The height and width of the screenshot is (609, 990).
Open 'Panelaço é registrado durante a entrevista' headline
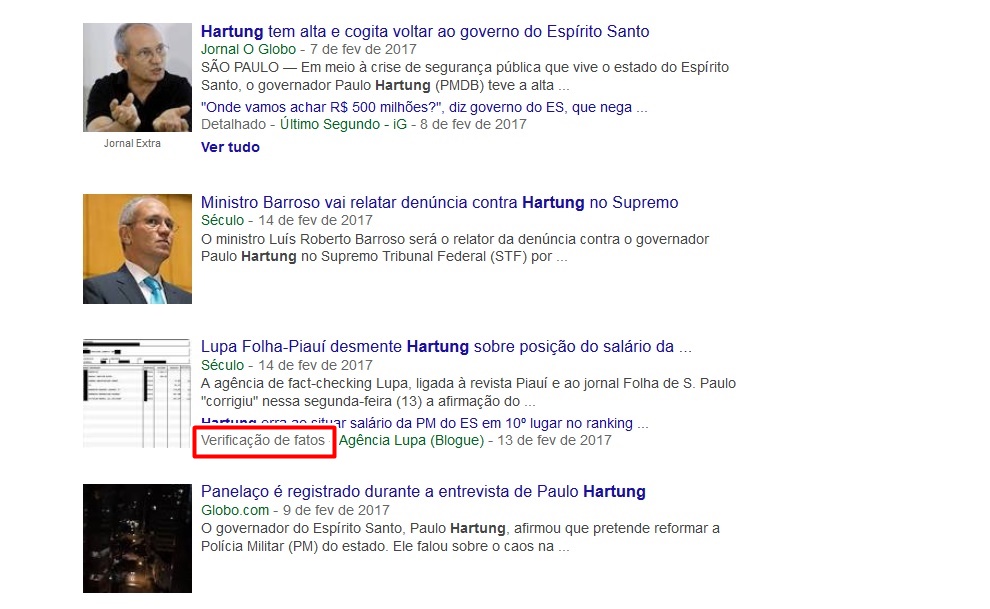423,492
